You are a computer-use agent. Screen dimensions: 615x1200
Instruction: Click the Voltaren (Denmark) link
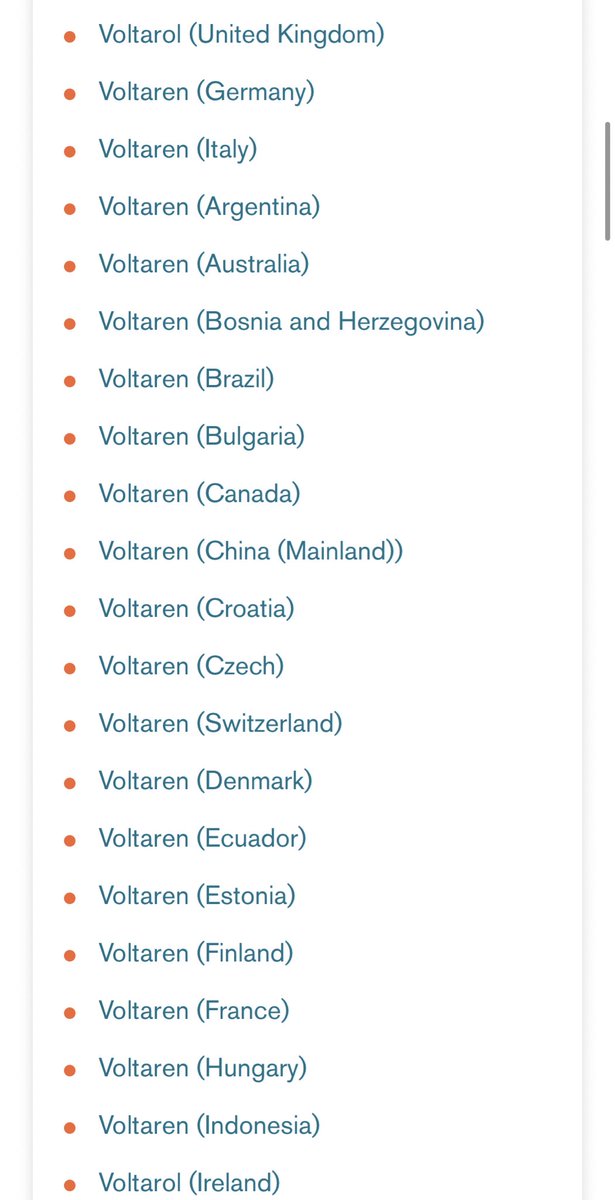click(205, 781)
